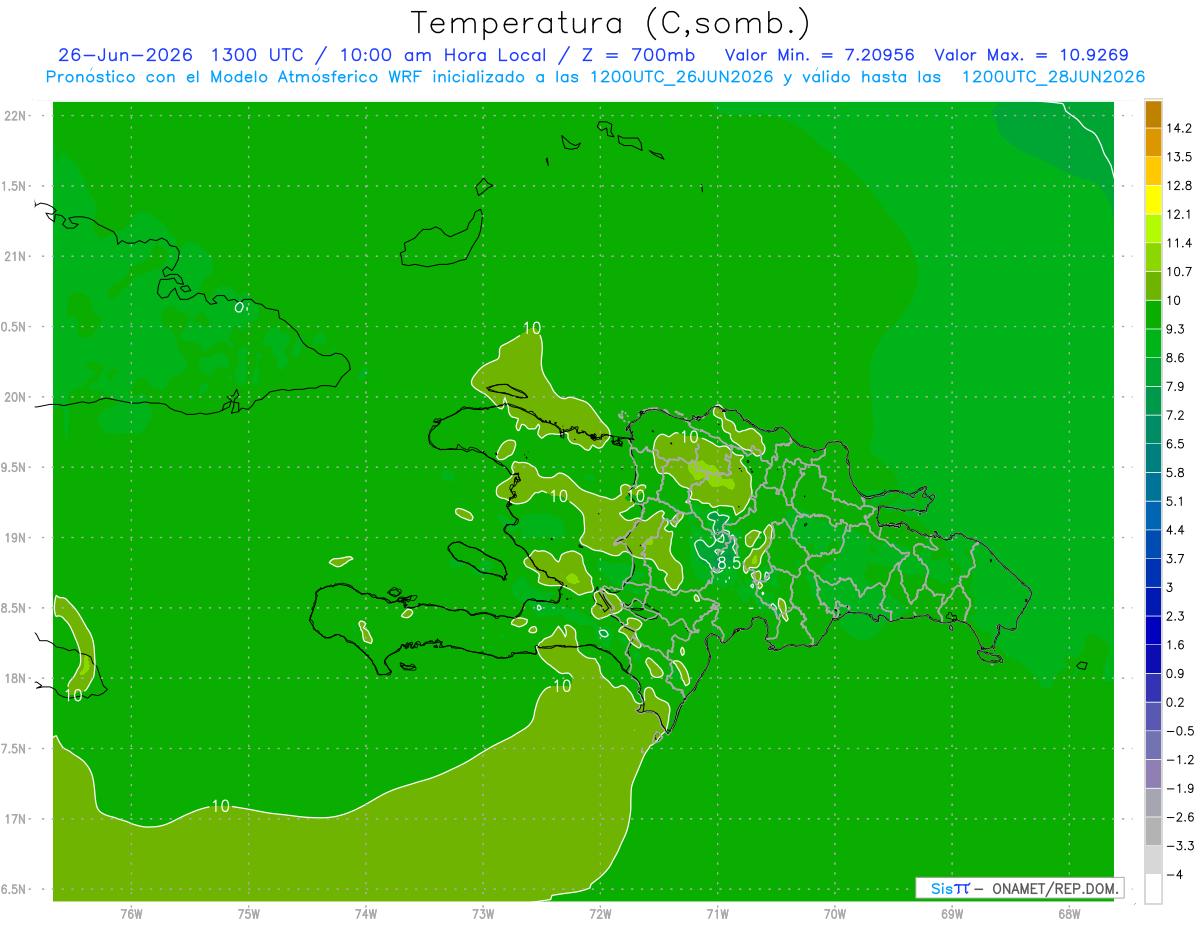Click the "20N" latitude axis label
Image resolution: width=1200 pixels, height=927 pixels.
(x=16, y=397)
